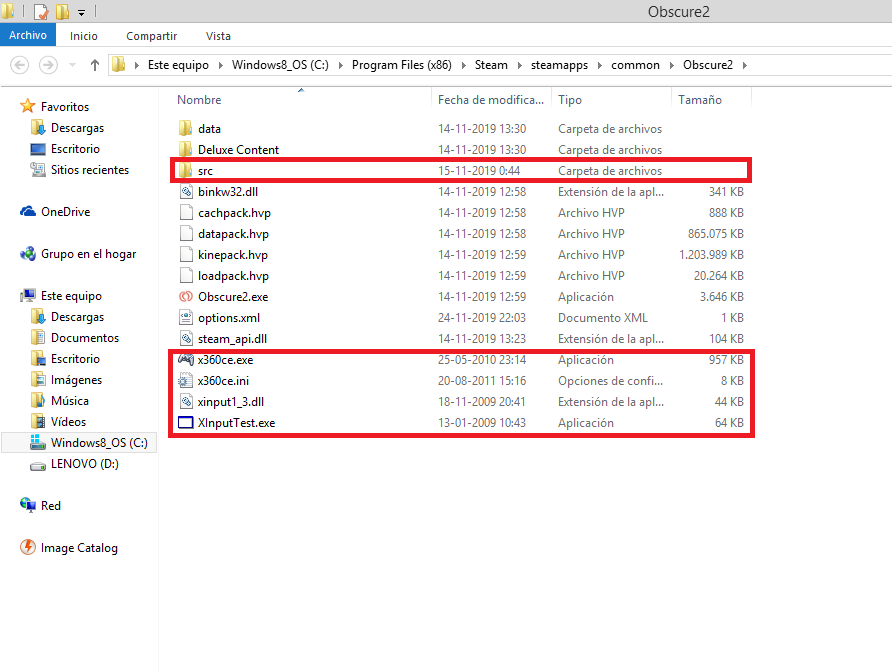Sort by Fecha de modificación column
The height and width of the screenshot is (672, 892).
tap(491, 100)
